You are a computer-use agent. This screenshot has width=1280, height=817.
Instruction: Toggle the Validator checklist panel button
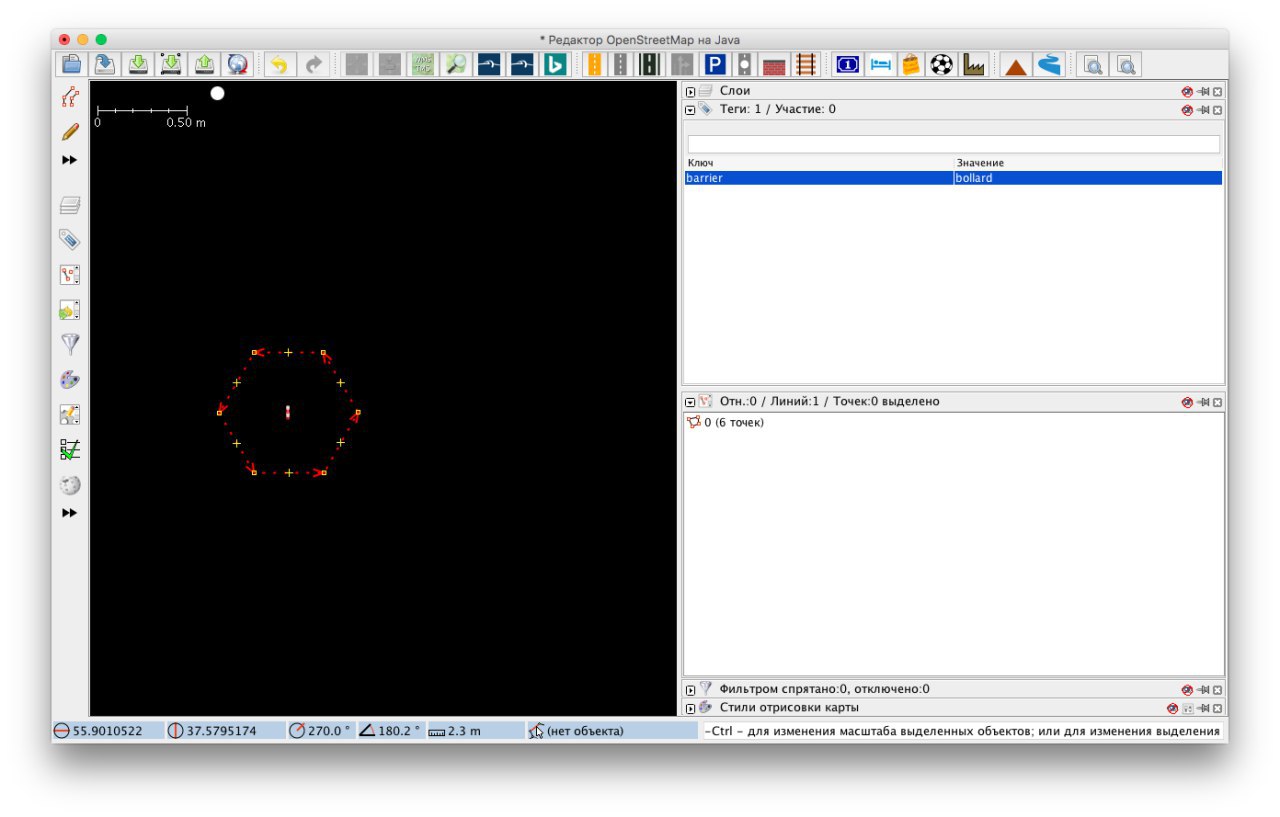click(69, 449)
